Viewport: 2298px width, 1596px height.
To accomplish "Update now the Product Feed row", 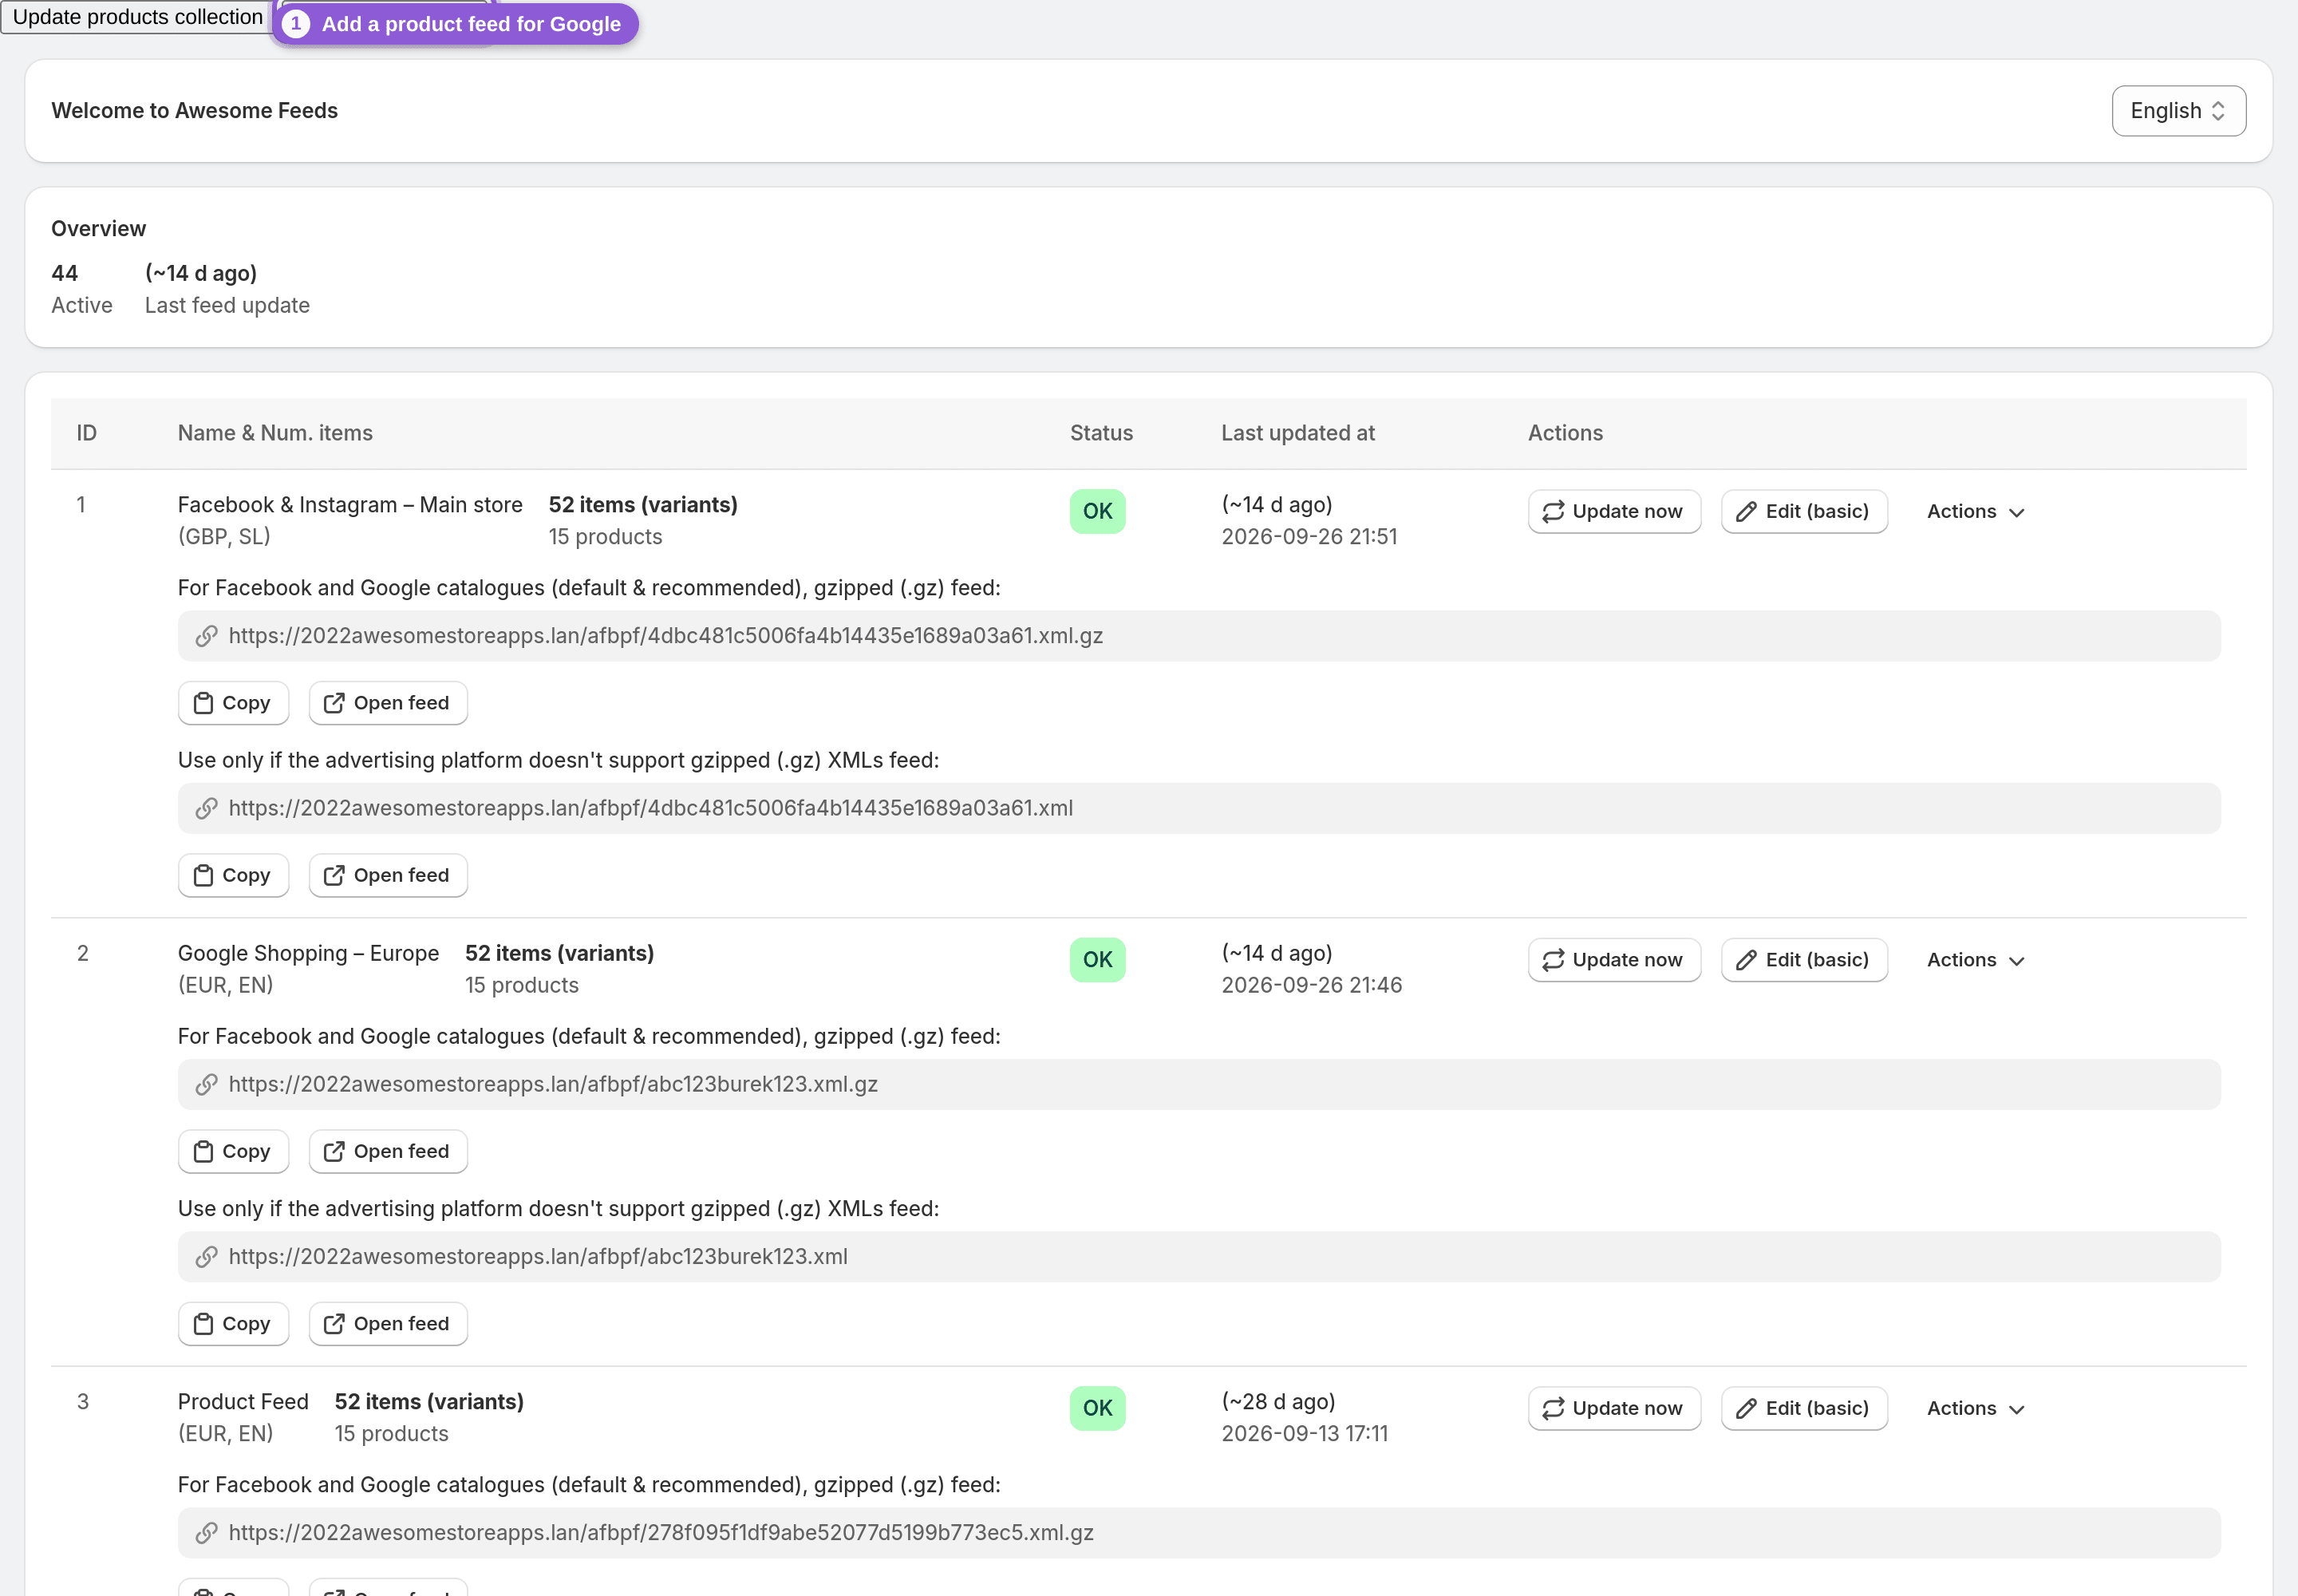I will tap(1613, 1408).
